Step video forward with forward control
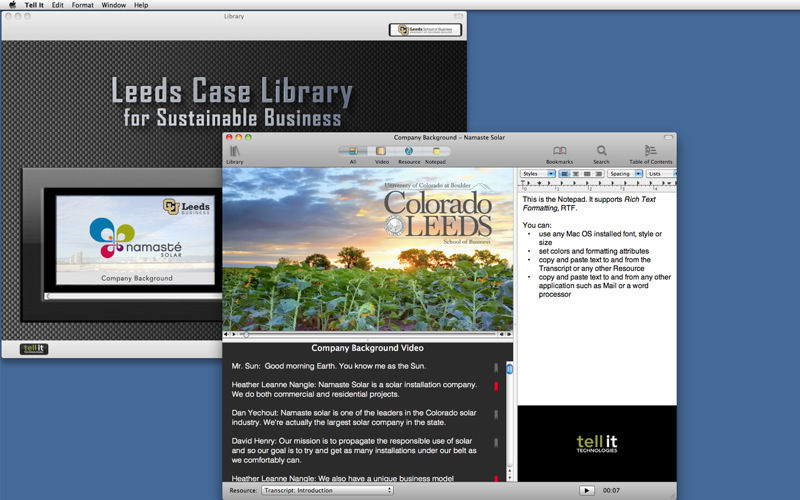This screenshot has width=800, height=500. (x=509, y=334)
